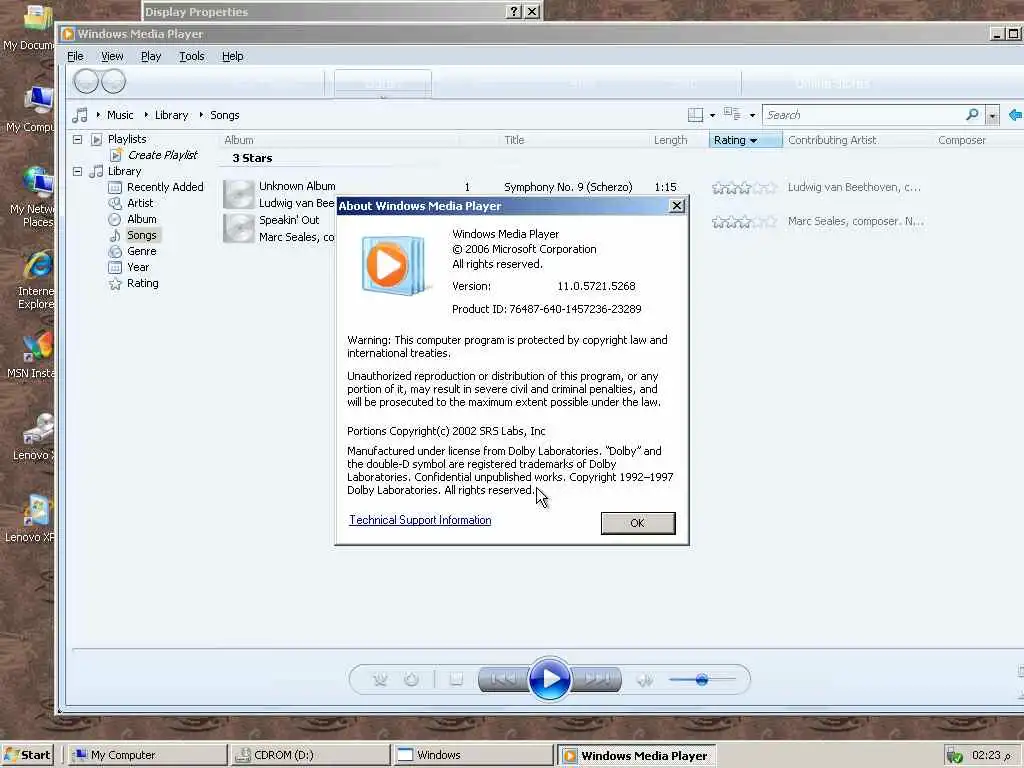
Task: Open Technical Support Information link
Action: [x=420, y=520]
